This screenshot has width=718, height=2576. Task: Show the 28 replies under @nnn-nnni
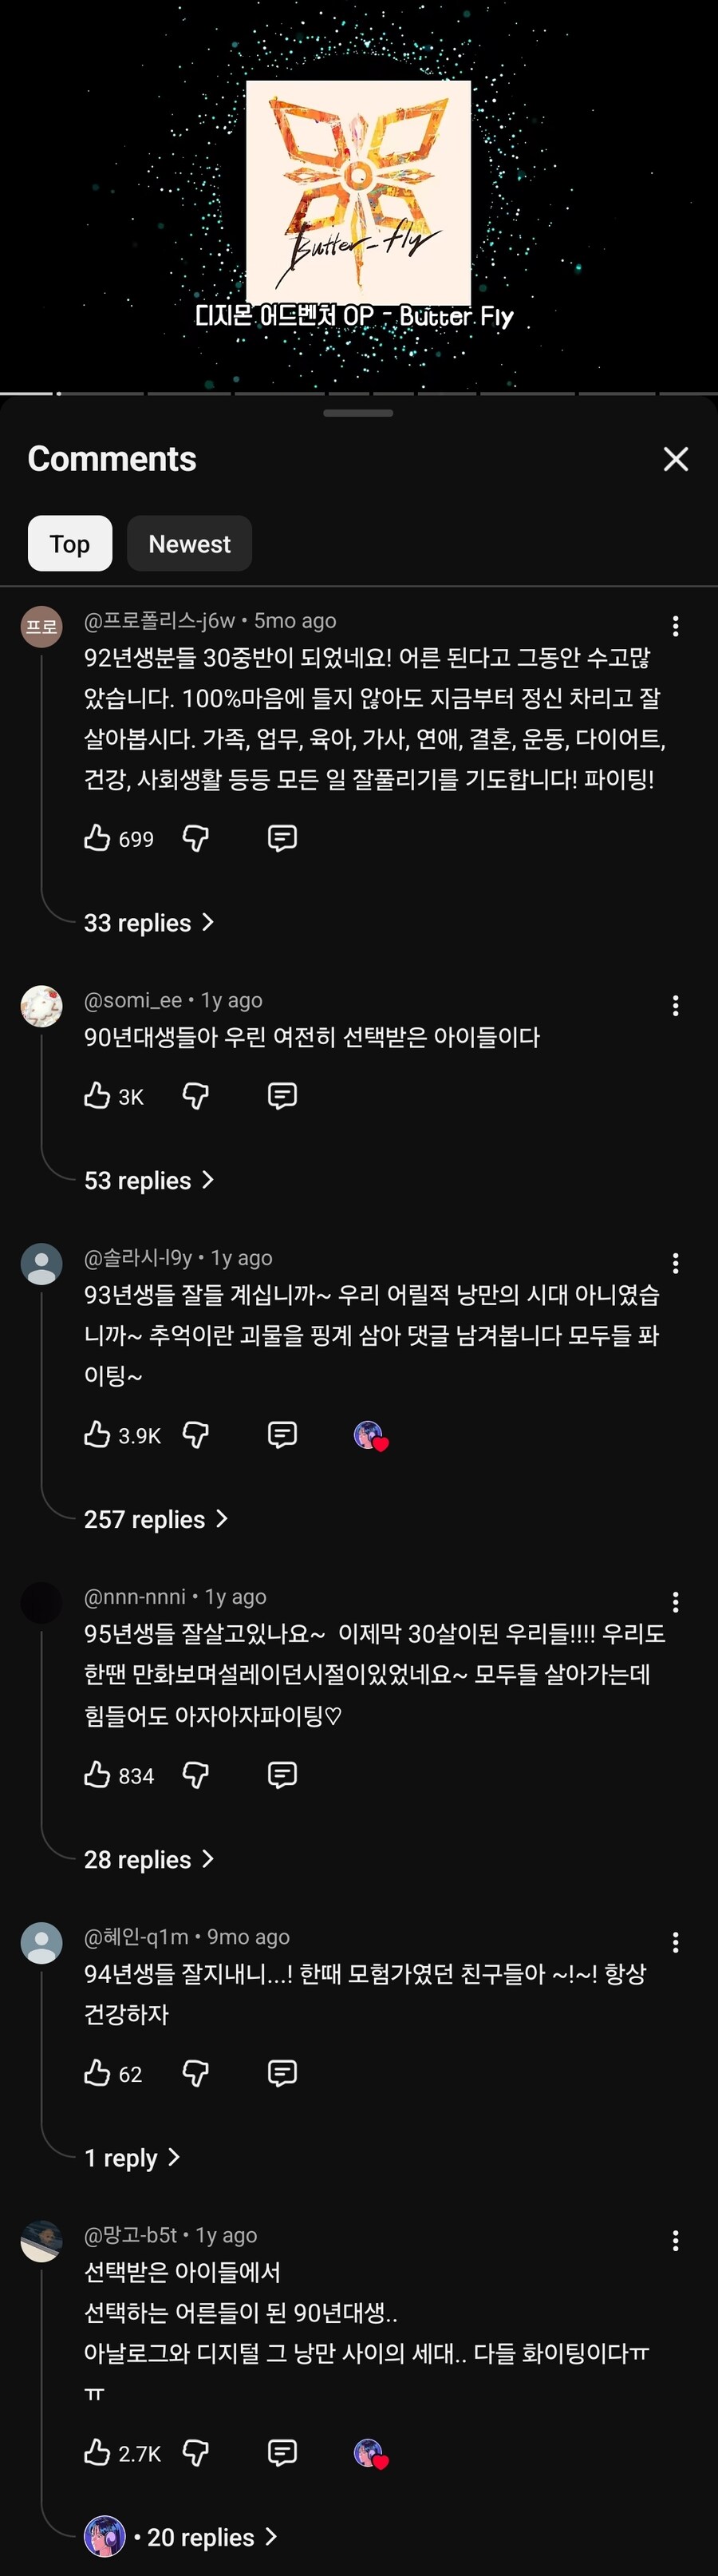(x=148, y=1859)
